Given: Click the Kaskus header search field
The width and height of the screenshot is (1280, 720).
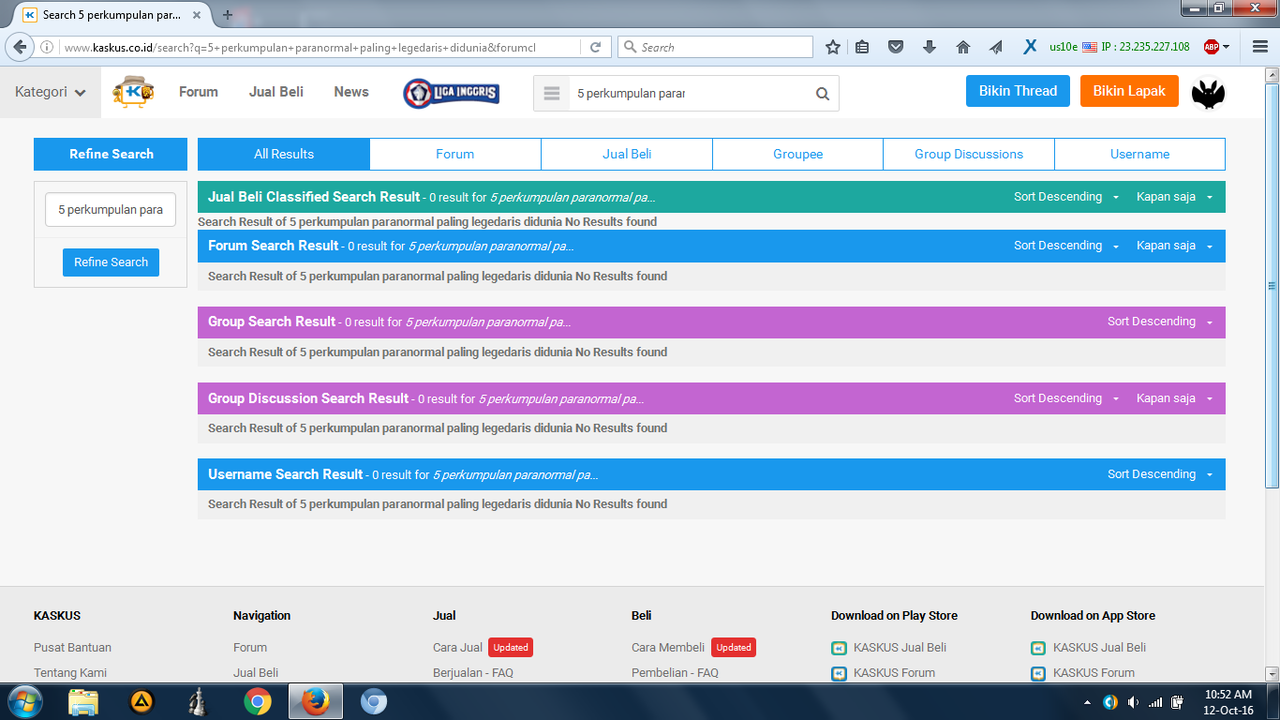Looking at the screenshot, I should point(690,94).
